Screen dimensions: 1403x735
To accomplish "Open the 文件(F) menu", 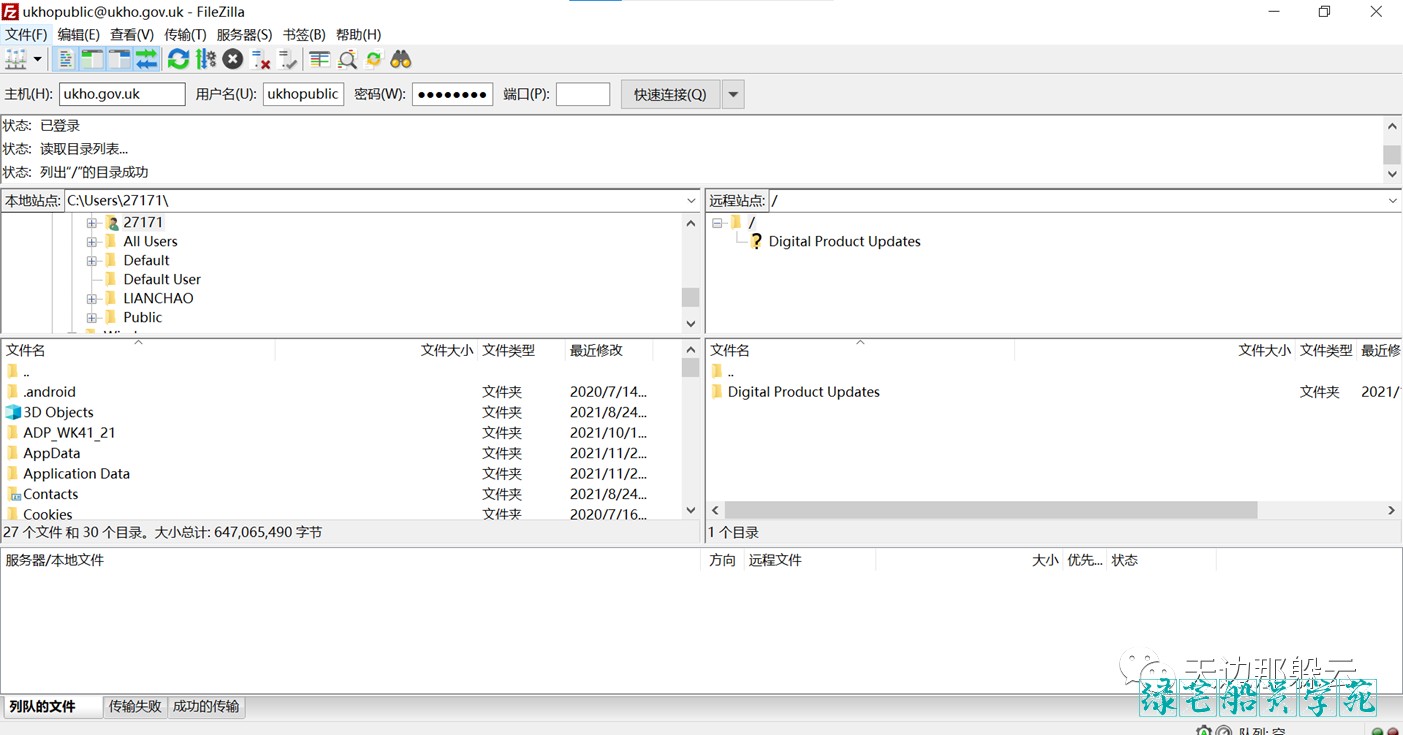I will (x=26, y=34).
